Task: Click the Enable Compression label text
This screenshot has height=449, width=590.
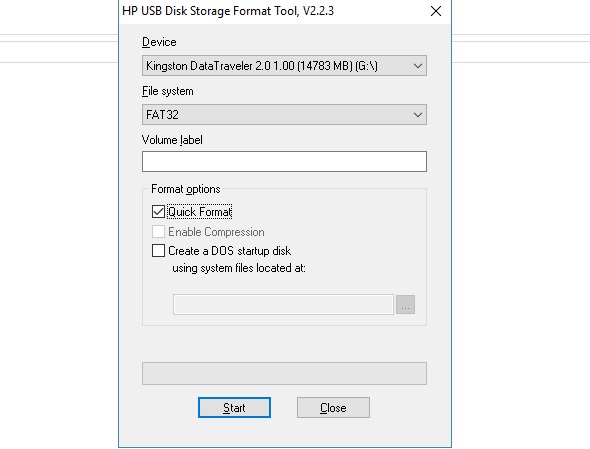Action: point(216,232)
